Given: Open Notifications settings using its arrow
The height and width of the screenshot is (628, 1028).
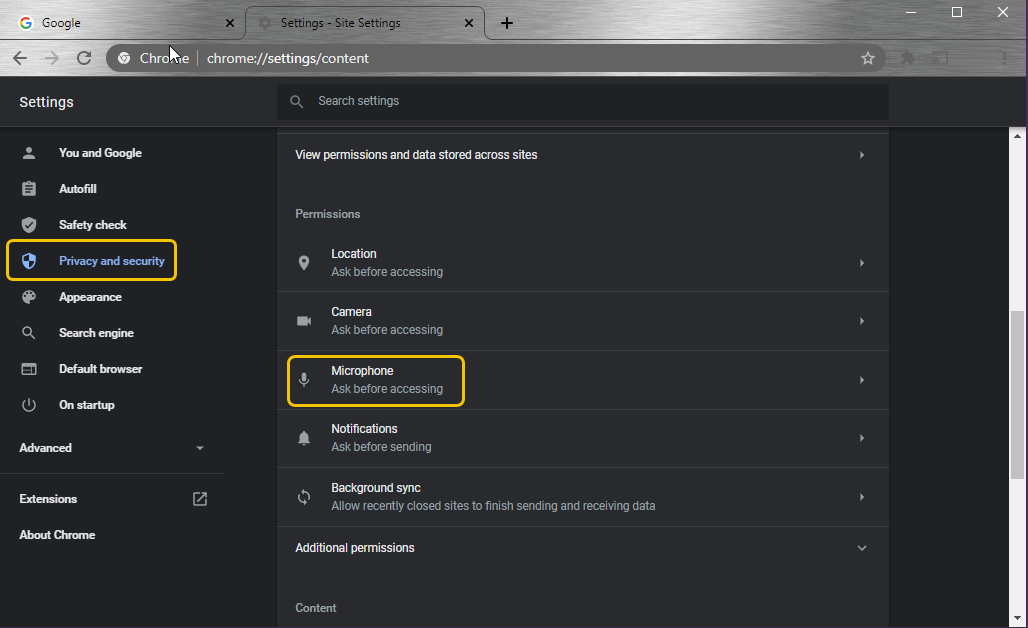Looking at the screenshot, I should coord(862,438).
